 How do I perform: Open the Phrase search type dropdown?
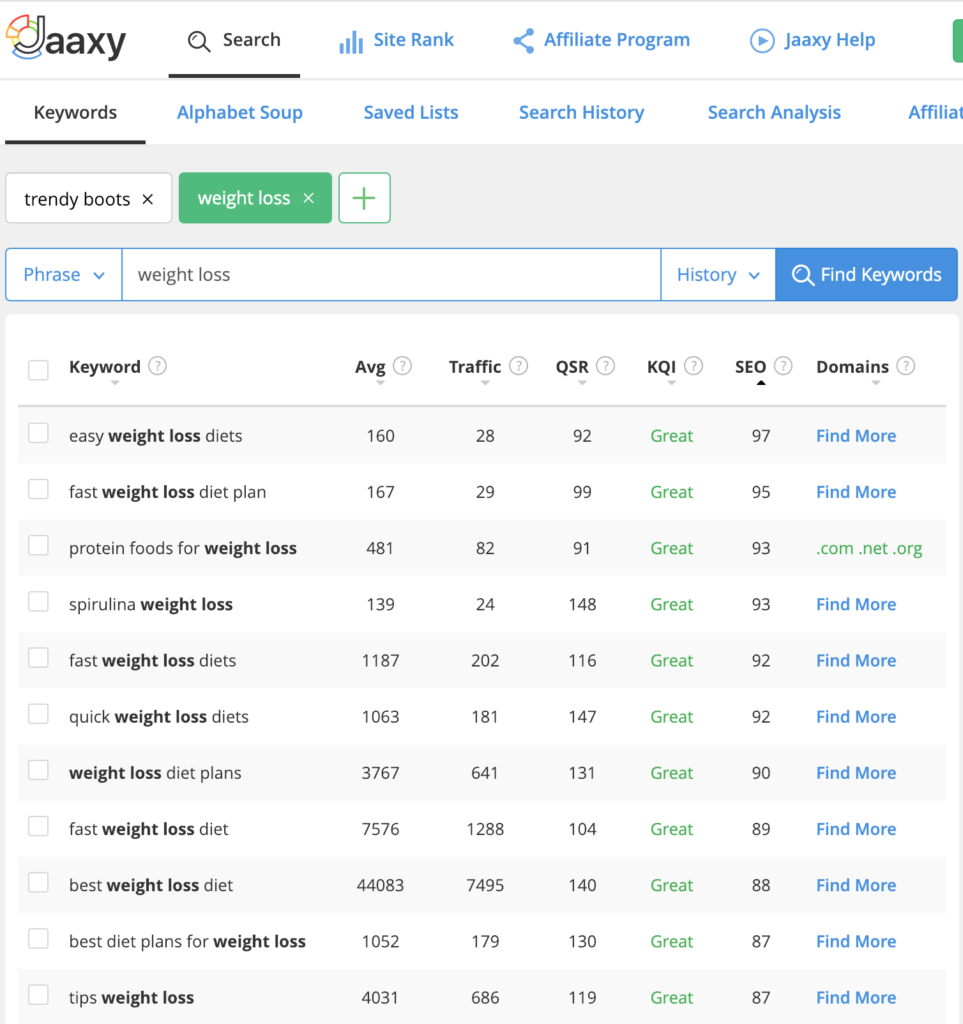(x=64, y=275)
